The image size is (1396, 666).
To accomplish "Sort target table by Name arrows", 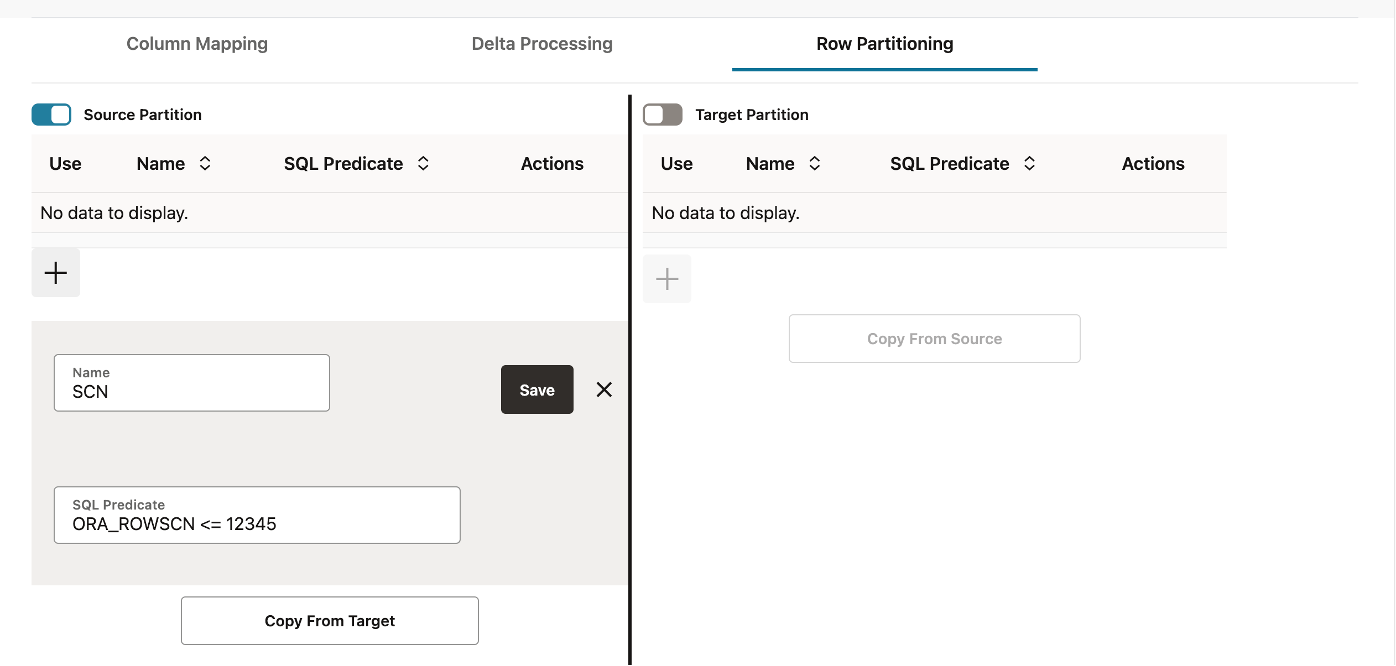I will pos(814,164).
